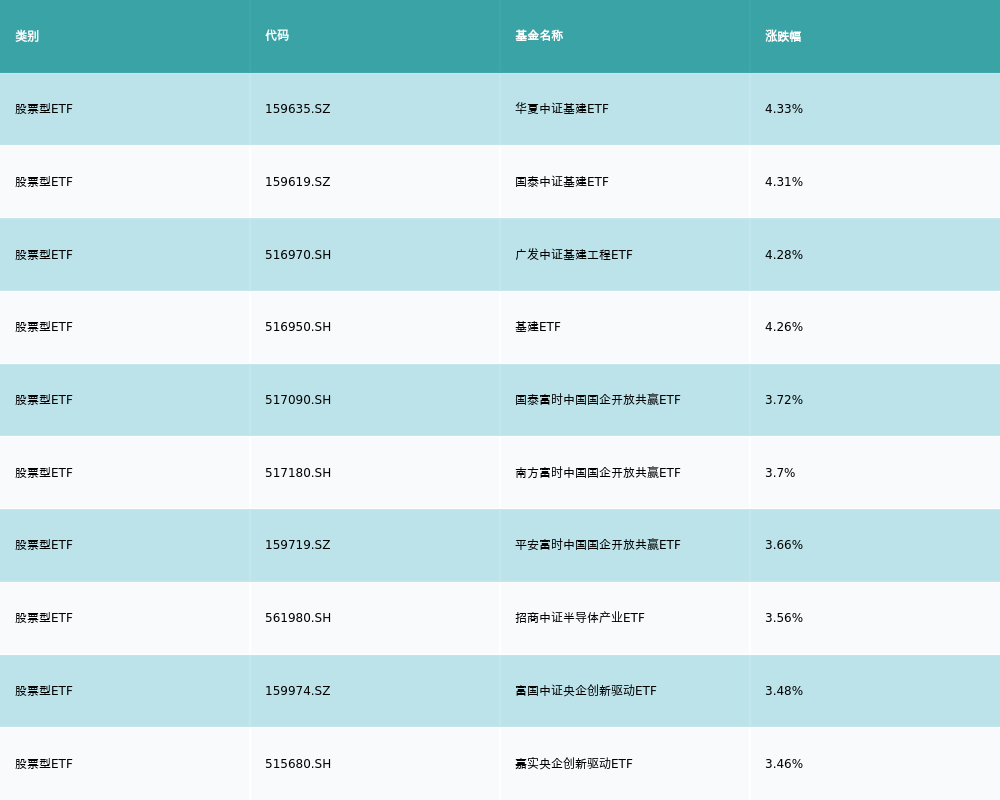Select fund code 159635.SZ
This screenshot has width=1000, height=800.
coord(297,109)
